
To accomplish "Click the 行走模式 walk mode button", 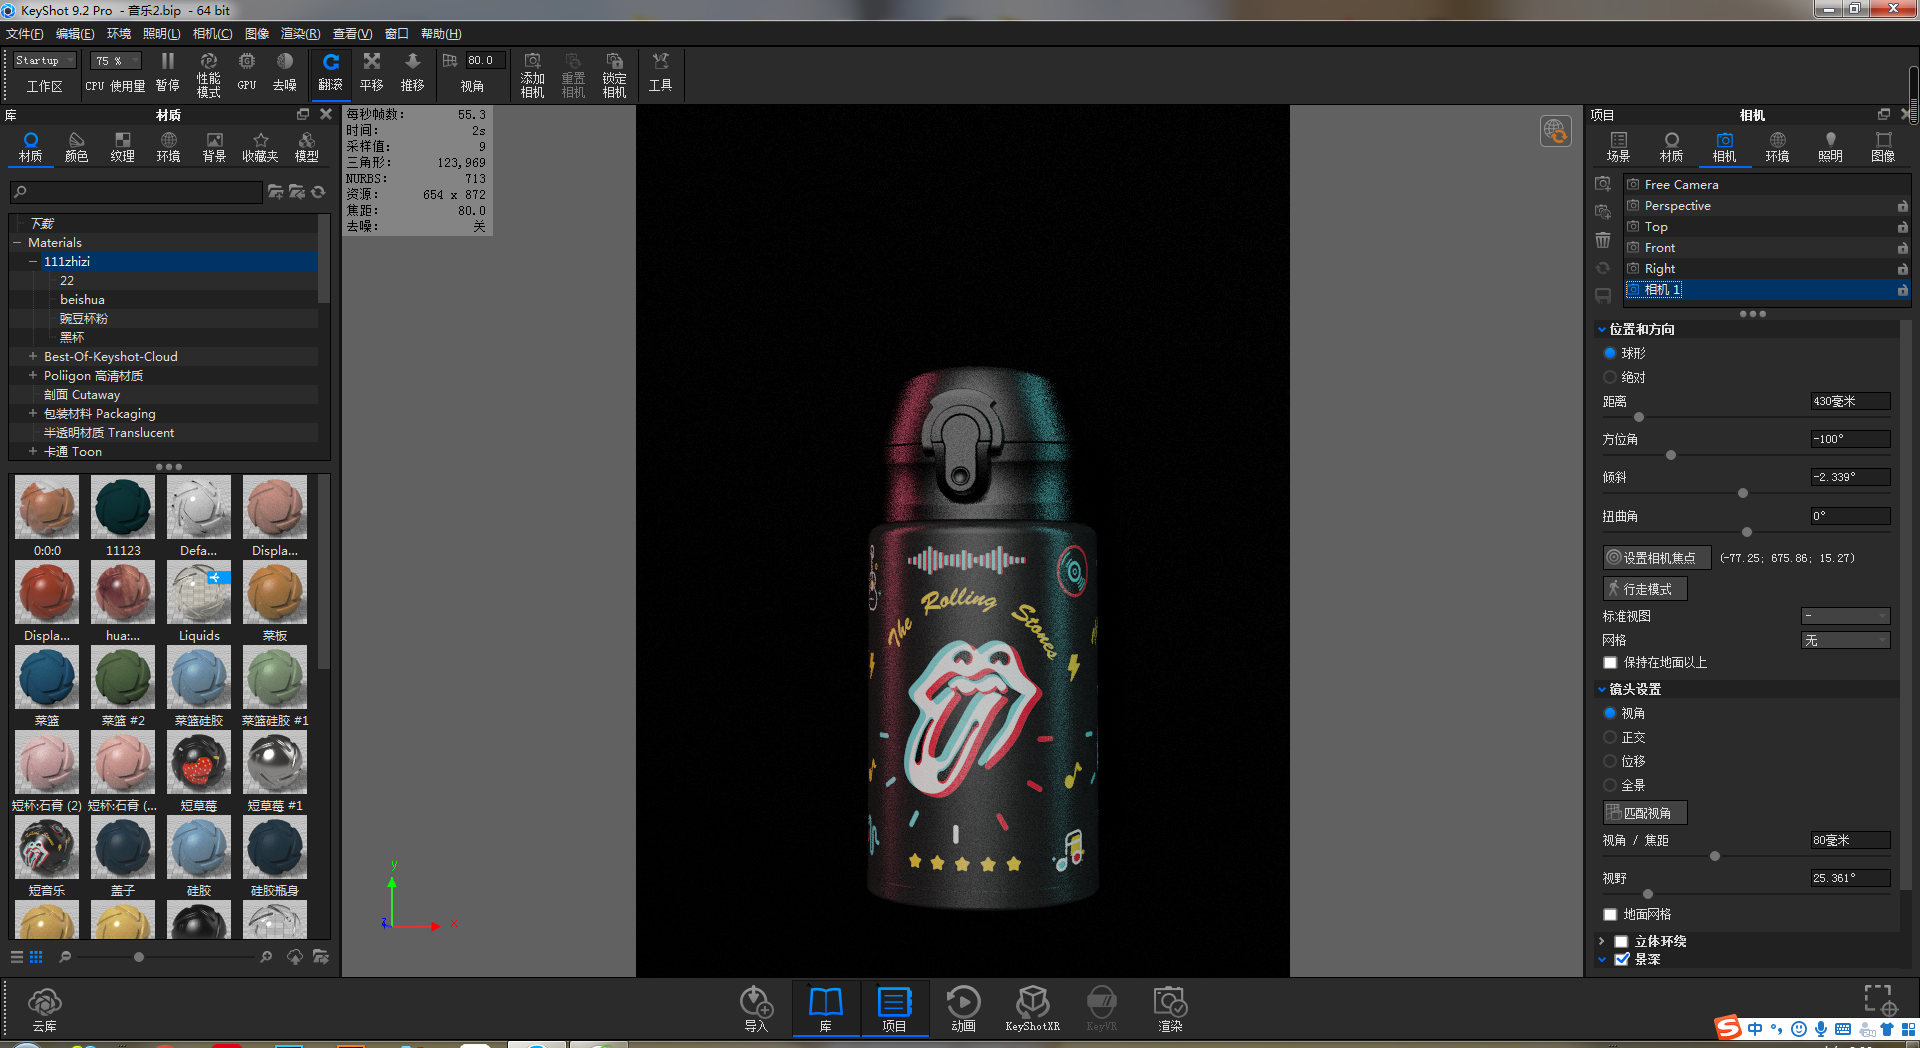I will coord(1644,588).
